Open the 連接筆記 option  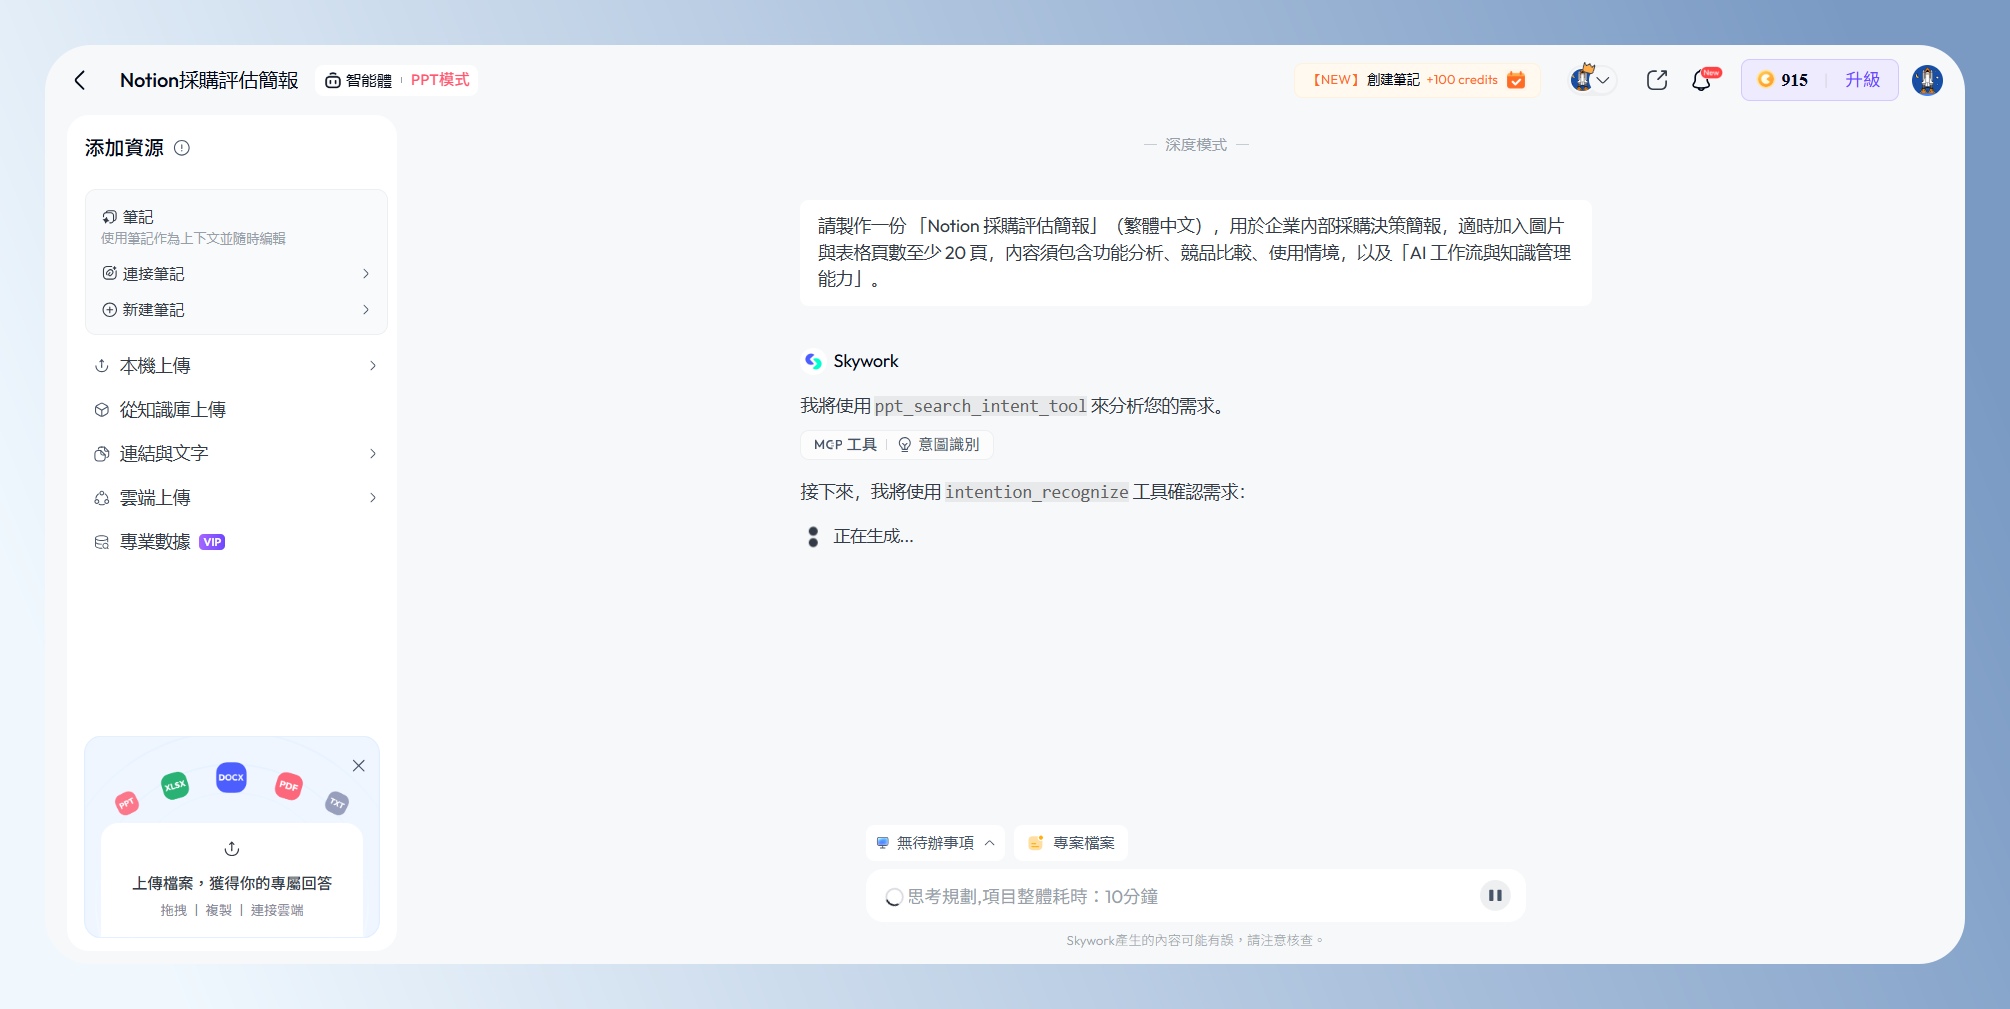point(236,274)
